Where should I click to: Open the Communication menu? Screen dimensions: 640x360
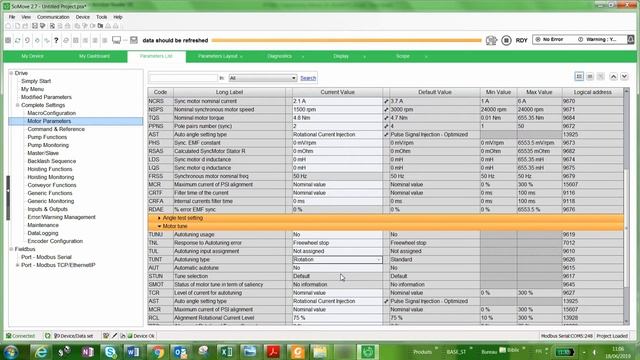(53, 17)
